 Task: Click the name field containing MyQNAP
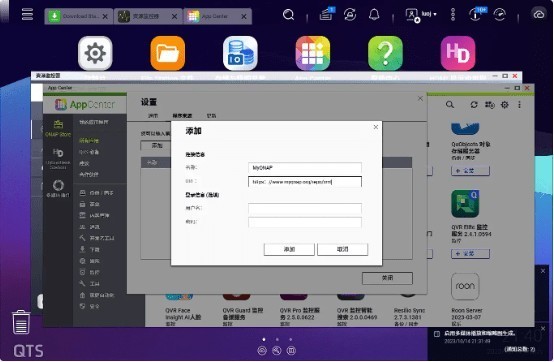click(x=305, y=168)
